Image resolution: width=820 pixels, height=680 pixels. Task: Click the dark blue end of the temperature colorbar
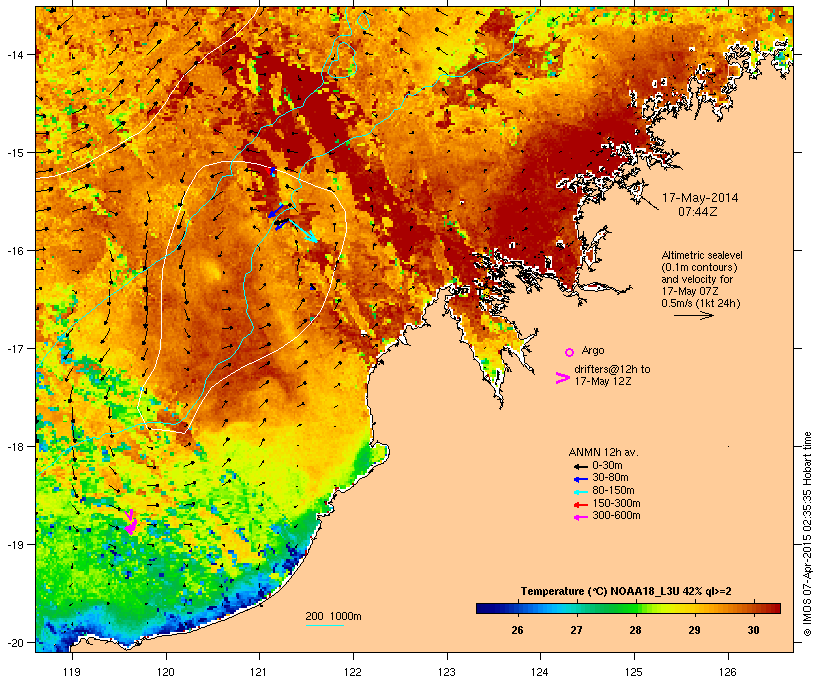coord(484,608)
